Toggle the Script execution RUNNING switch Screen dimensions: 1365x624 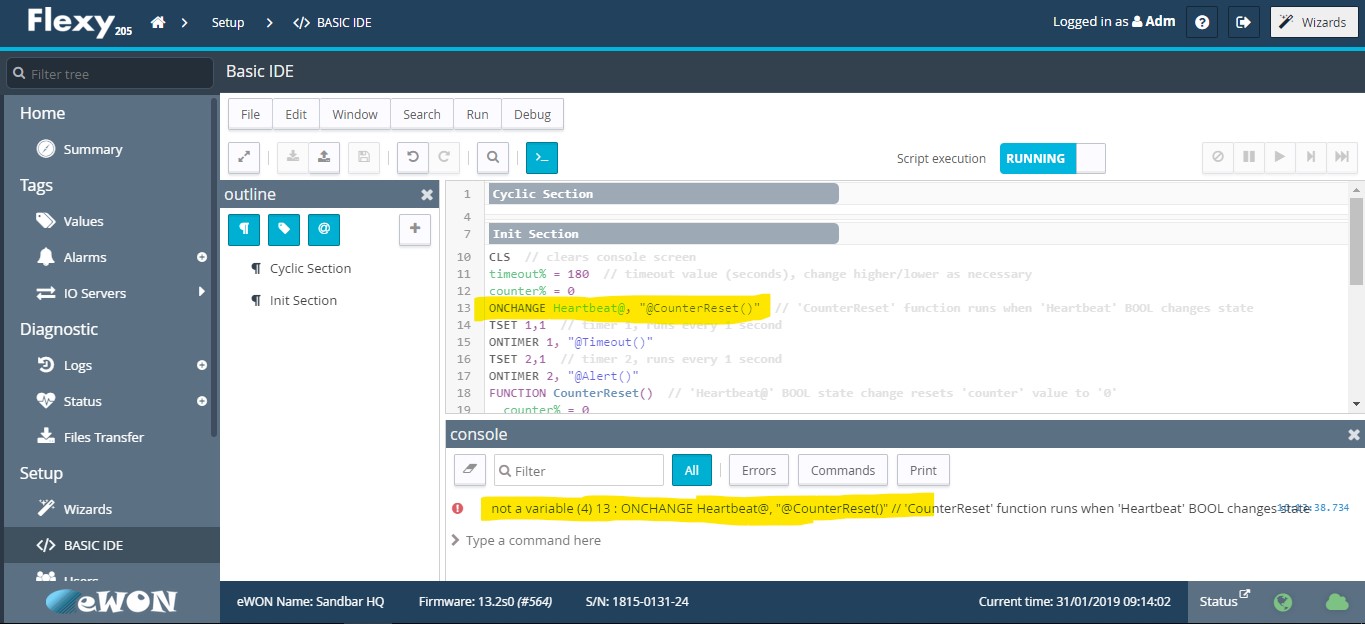tap(1052, 157)
